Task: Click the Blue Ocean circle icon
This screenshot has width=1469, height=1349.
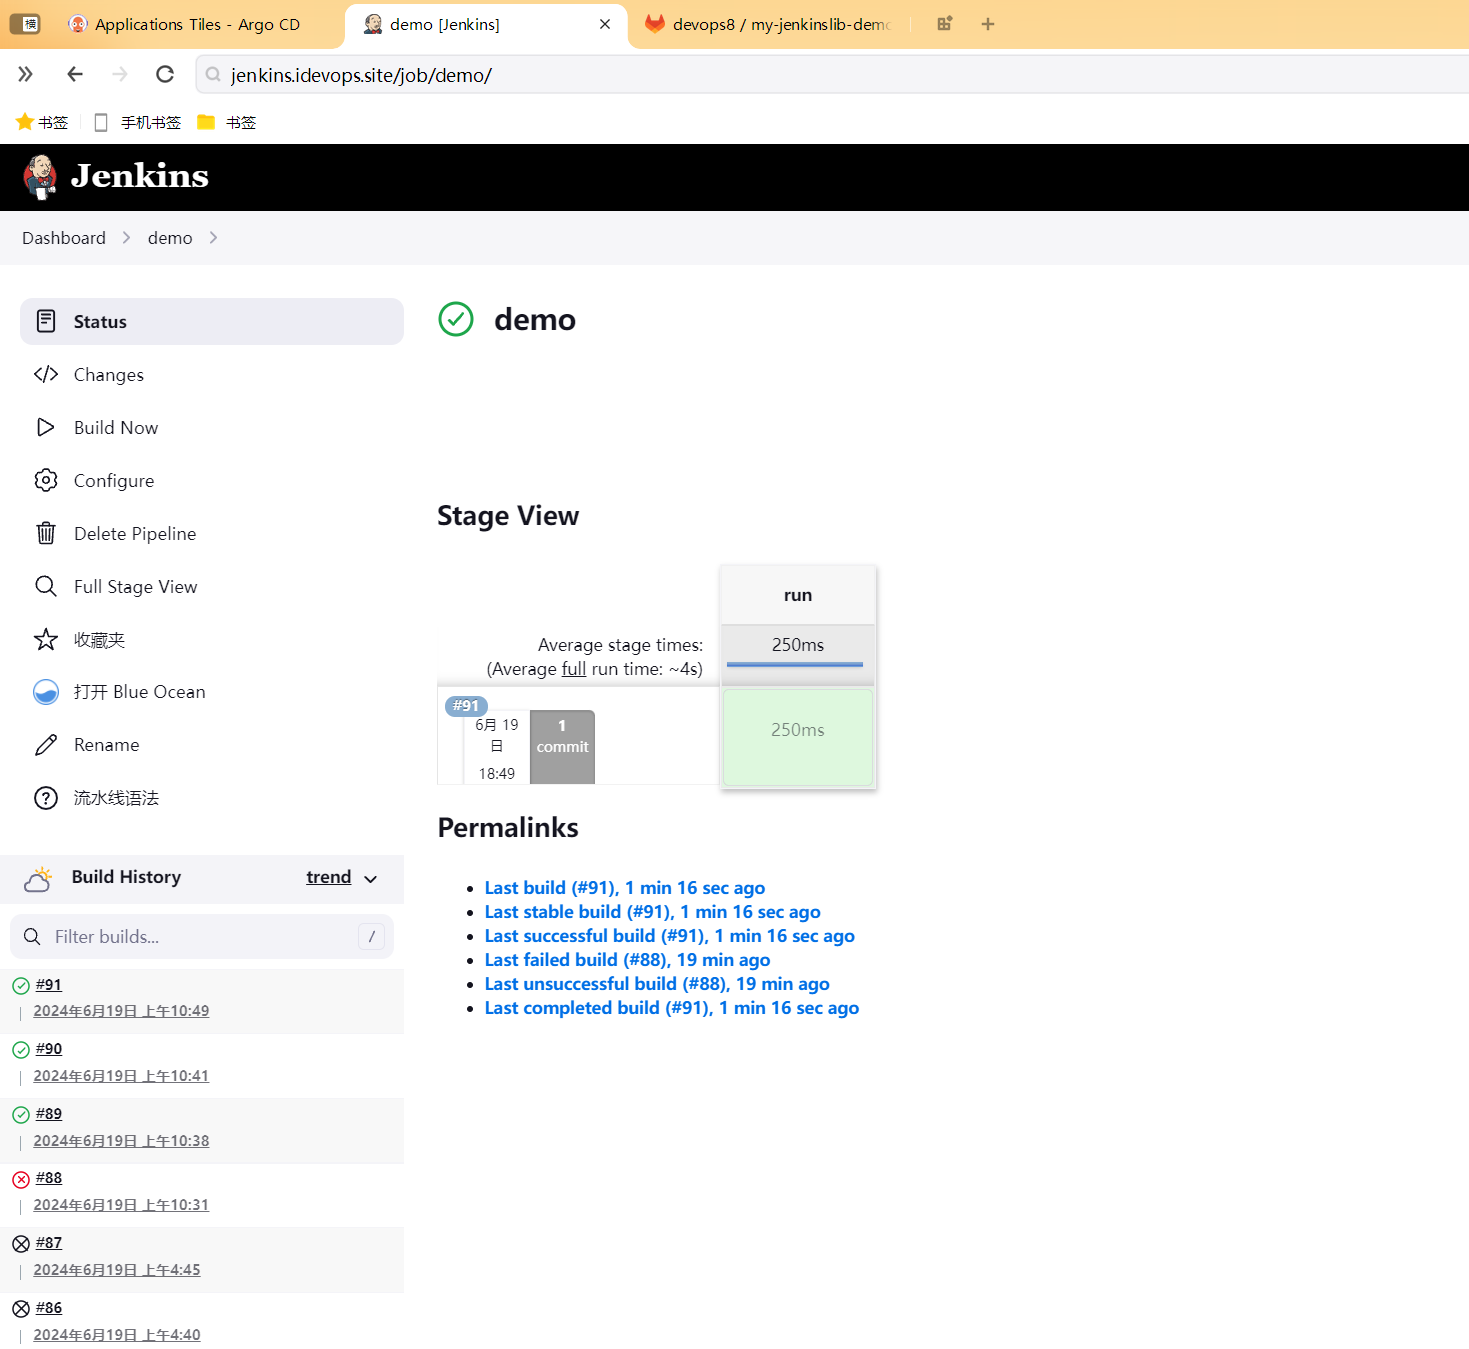Action: pyautogui.click(x=46, y=692)
